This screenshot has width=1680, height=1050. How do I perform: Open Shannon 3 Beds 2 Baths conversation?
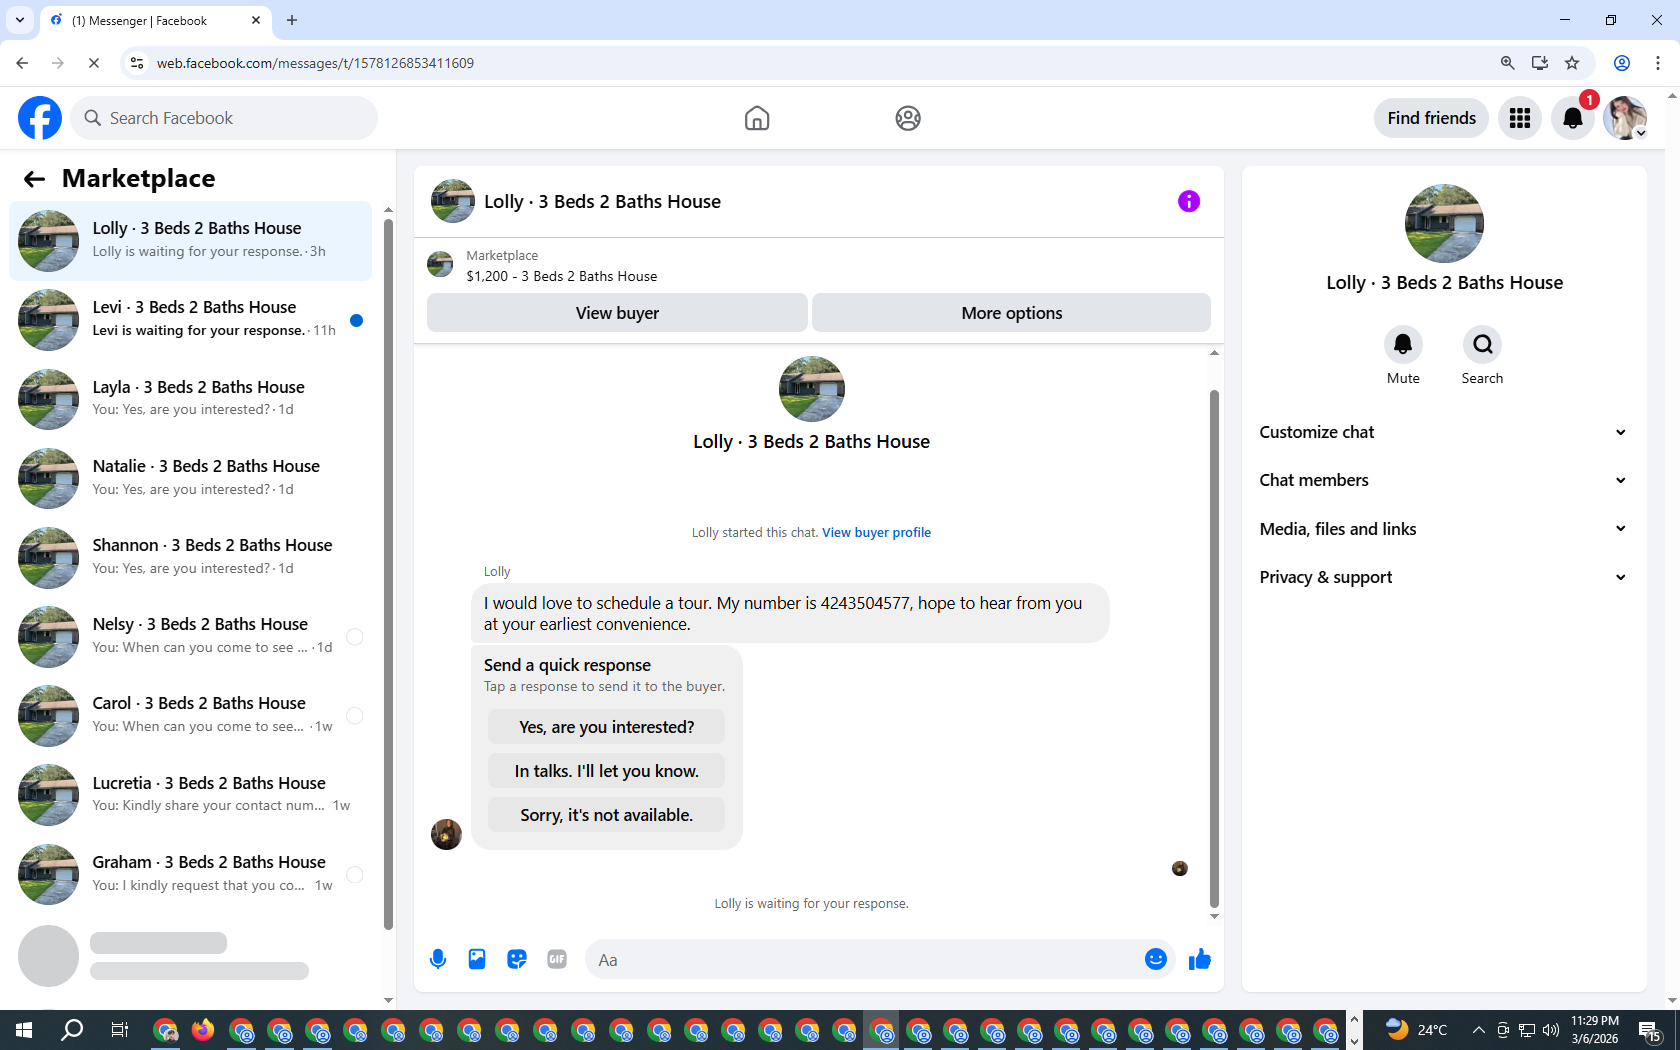pyautogui.click(x=190, y=557)
